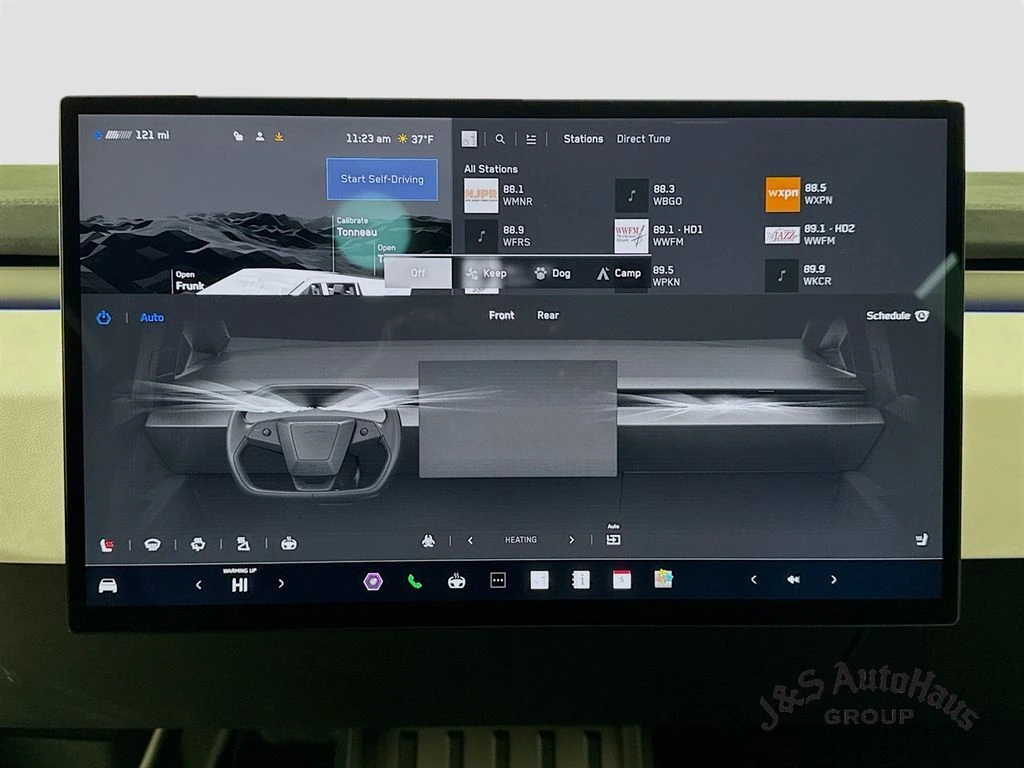
Task: Lower the driver temperature with left arrow
Action: click(x=198, y=584)
